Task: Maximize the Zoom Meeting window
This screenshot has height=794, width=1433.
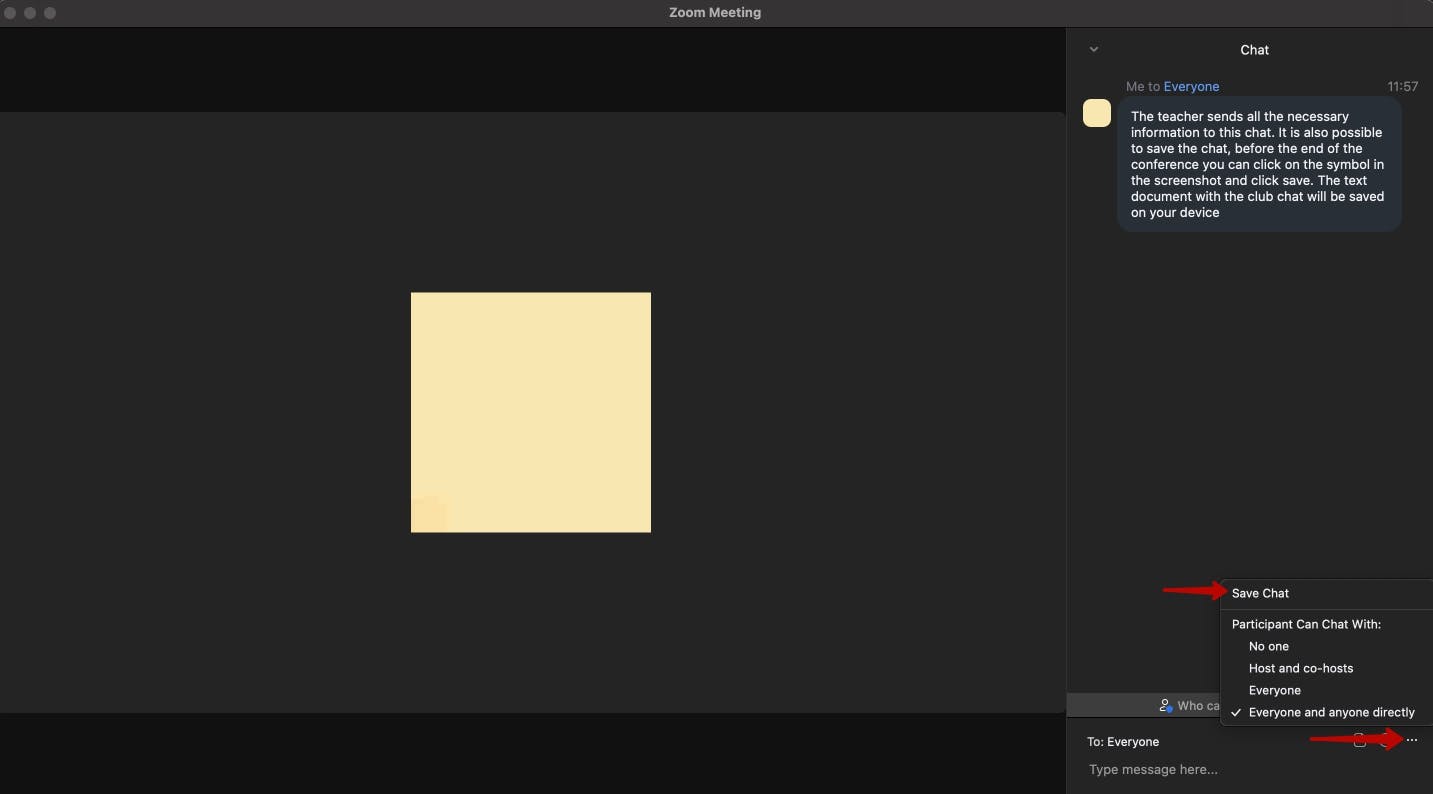Action: [50, 13]
